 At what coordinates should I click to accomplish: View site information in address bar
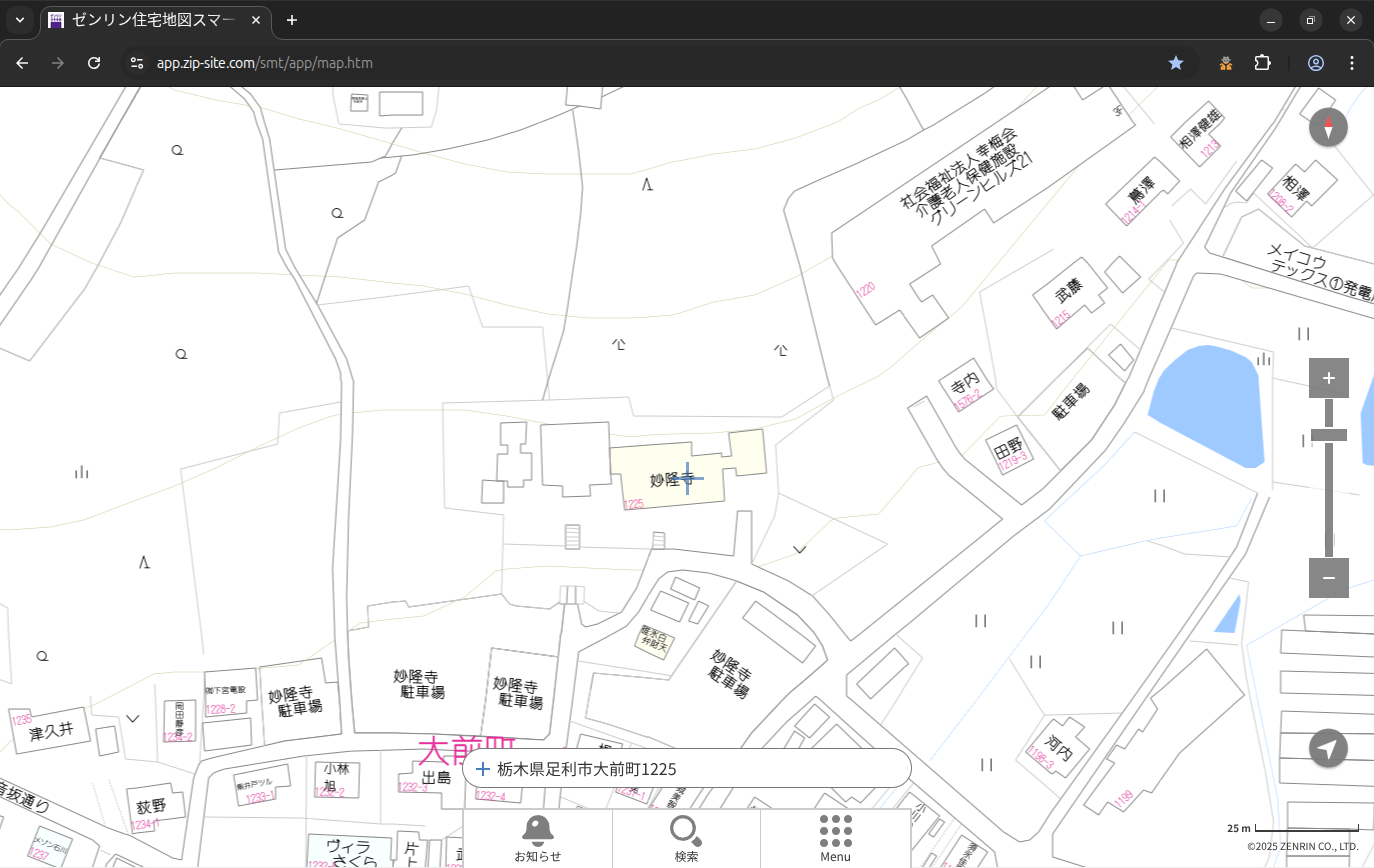coord(137,63)
